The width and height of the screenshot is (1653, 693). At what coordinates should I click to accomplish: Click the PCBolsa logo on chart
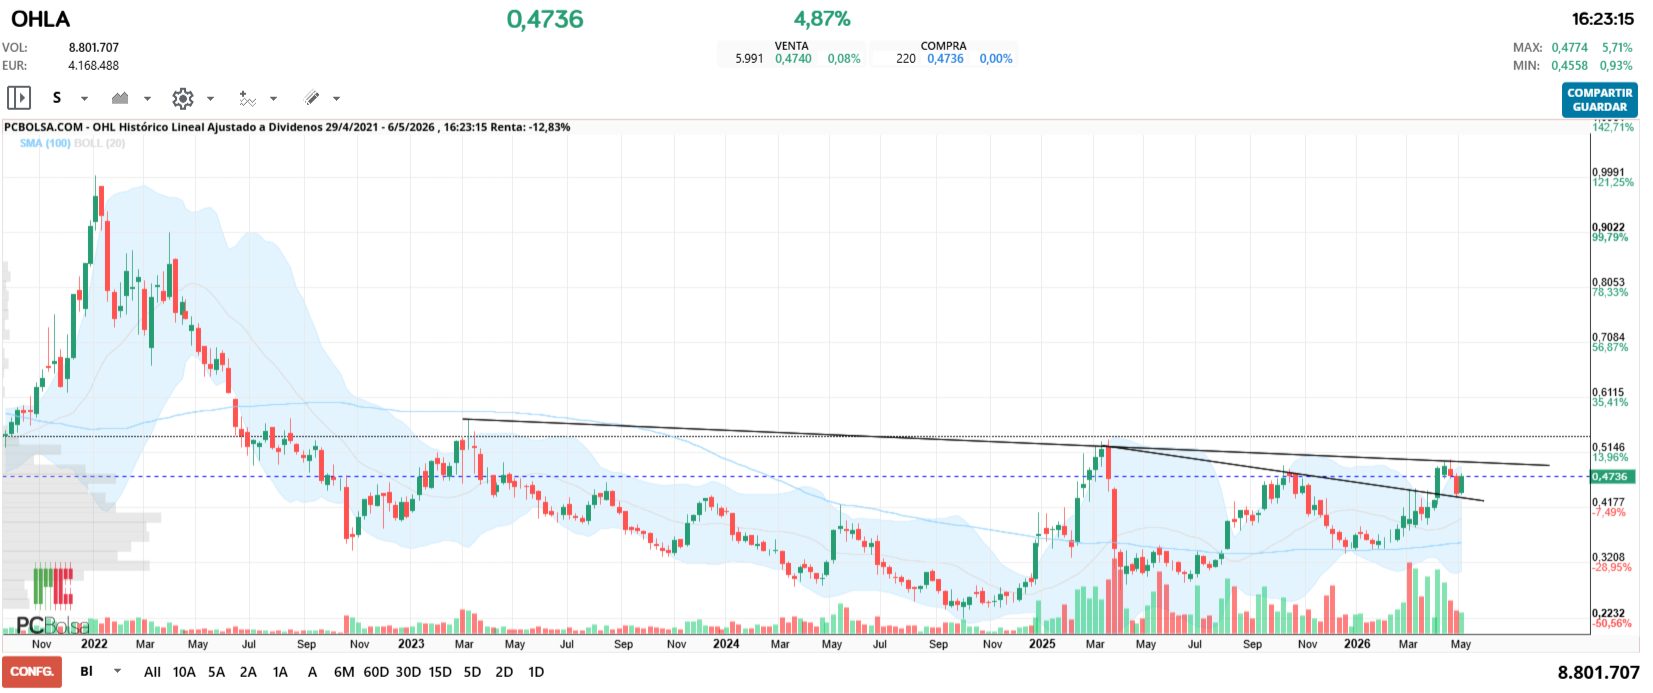[x=52, y=600]
